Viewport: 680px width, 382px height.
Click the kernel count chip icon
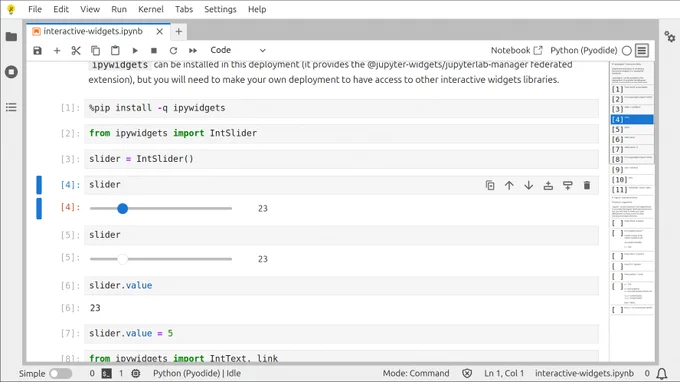136,373
